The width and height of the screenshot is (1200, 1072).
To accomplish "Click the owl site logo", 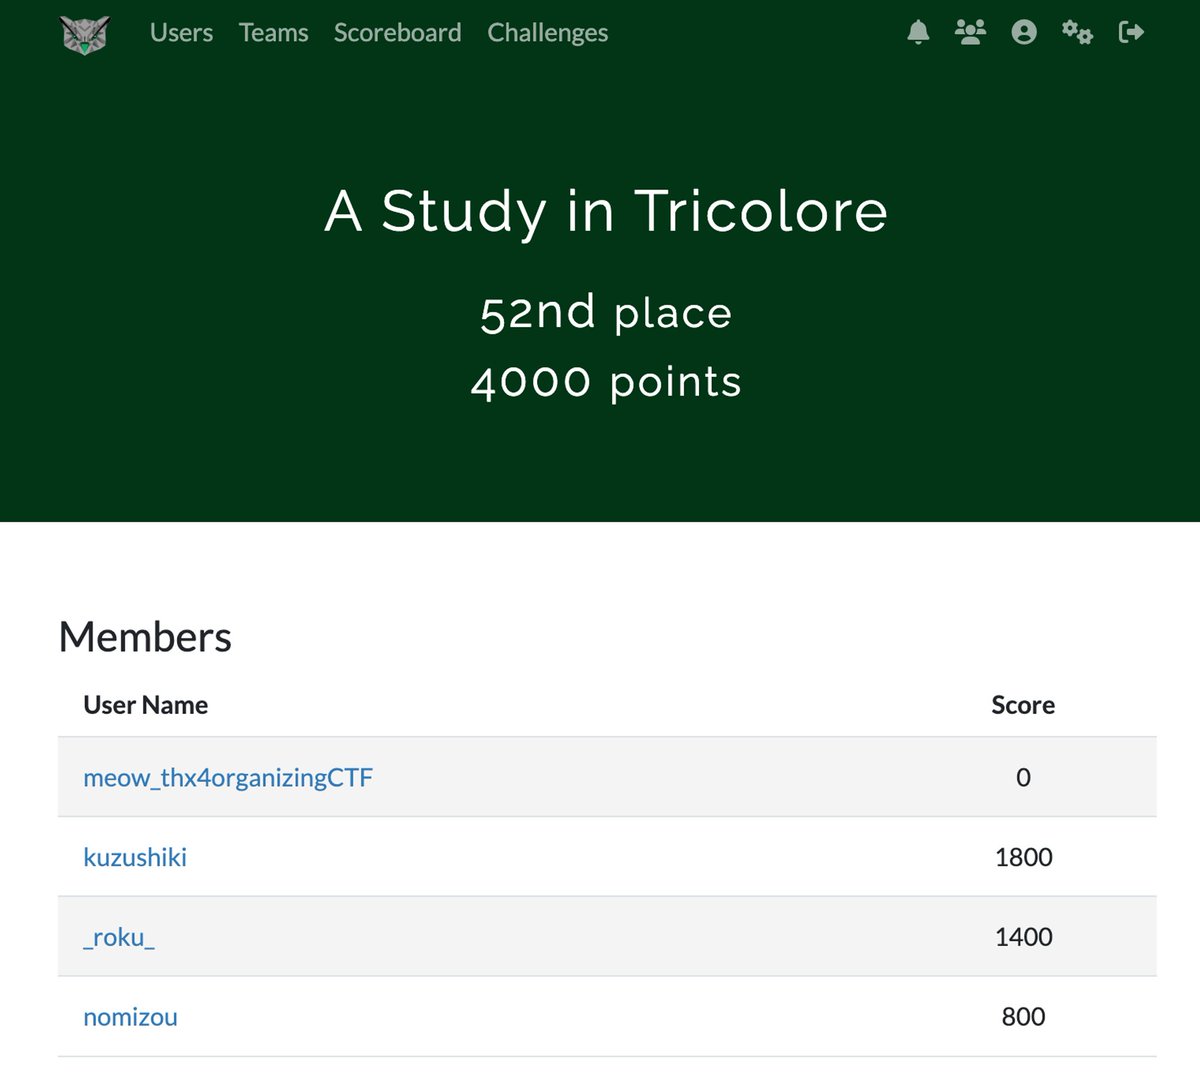I will pyautogui.click(x=85, y=34).
